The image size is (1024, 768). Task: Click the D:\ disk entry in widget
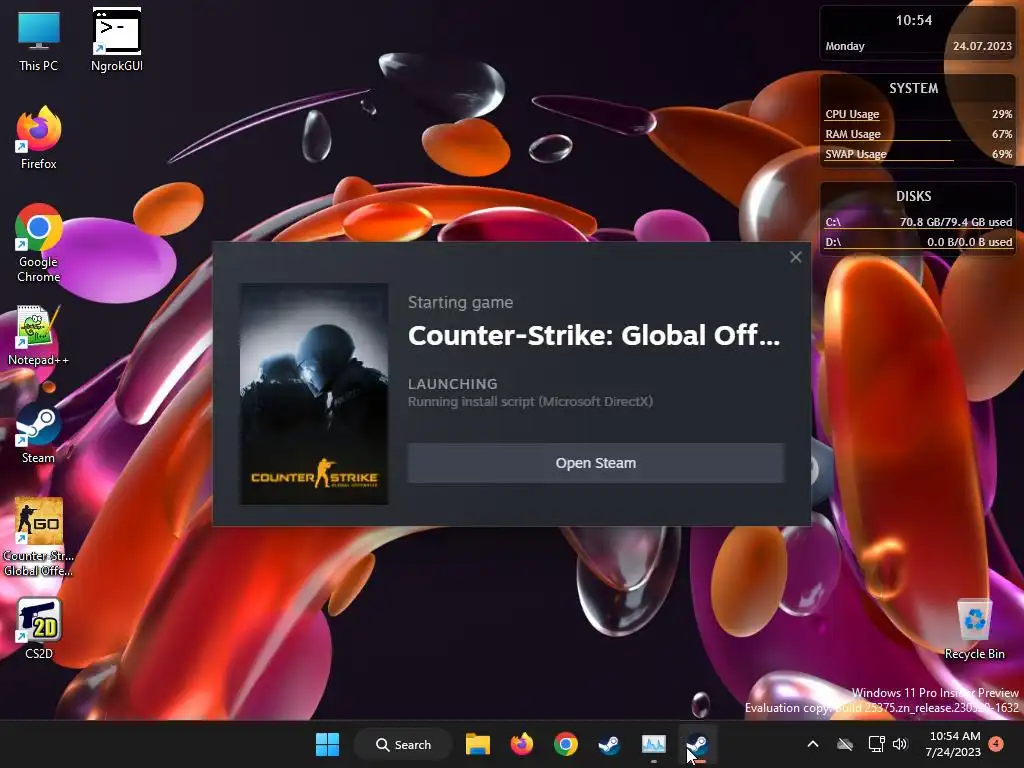[918, 242]
